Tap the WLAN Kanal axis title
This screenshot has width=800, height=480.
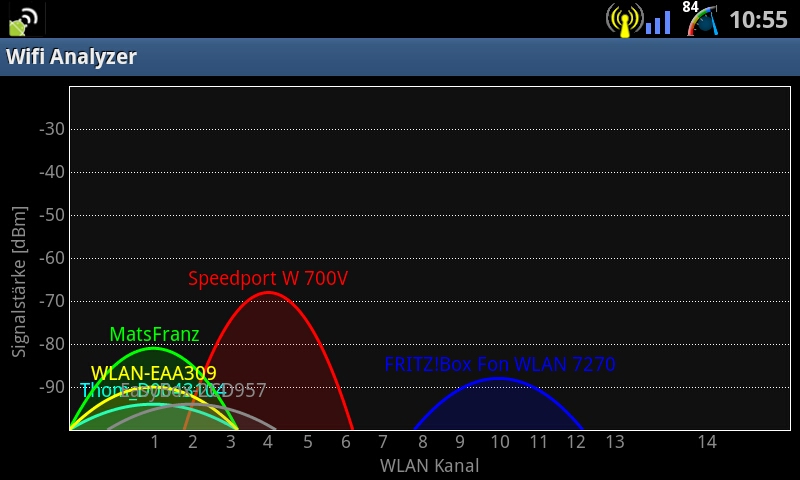pos(430,466)
